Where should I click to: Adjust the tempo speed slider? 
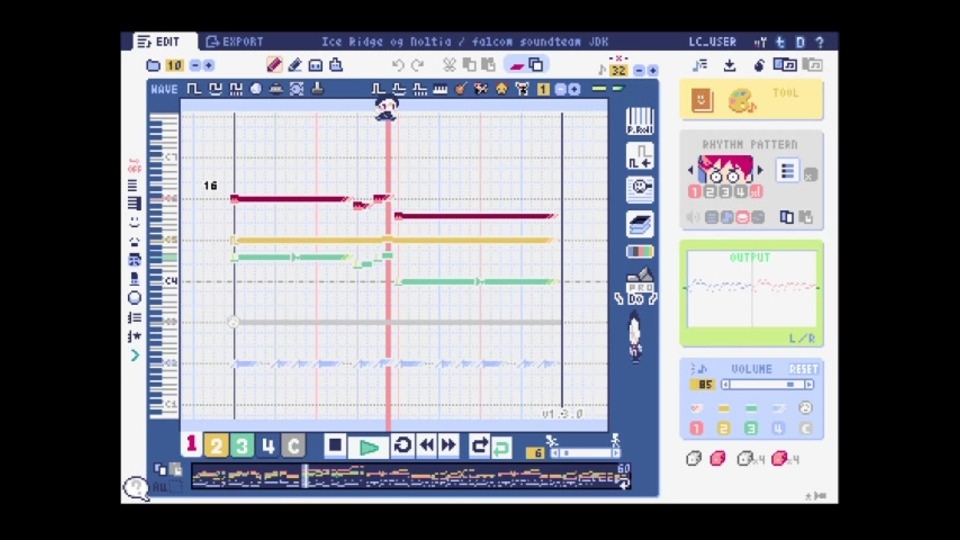pyautogui.click(x=585, y=453)
